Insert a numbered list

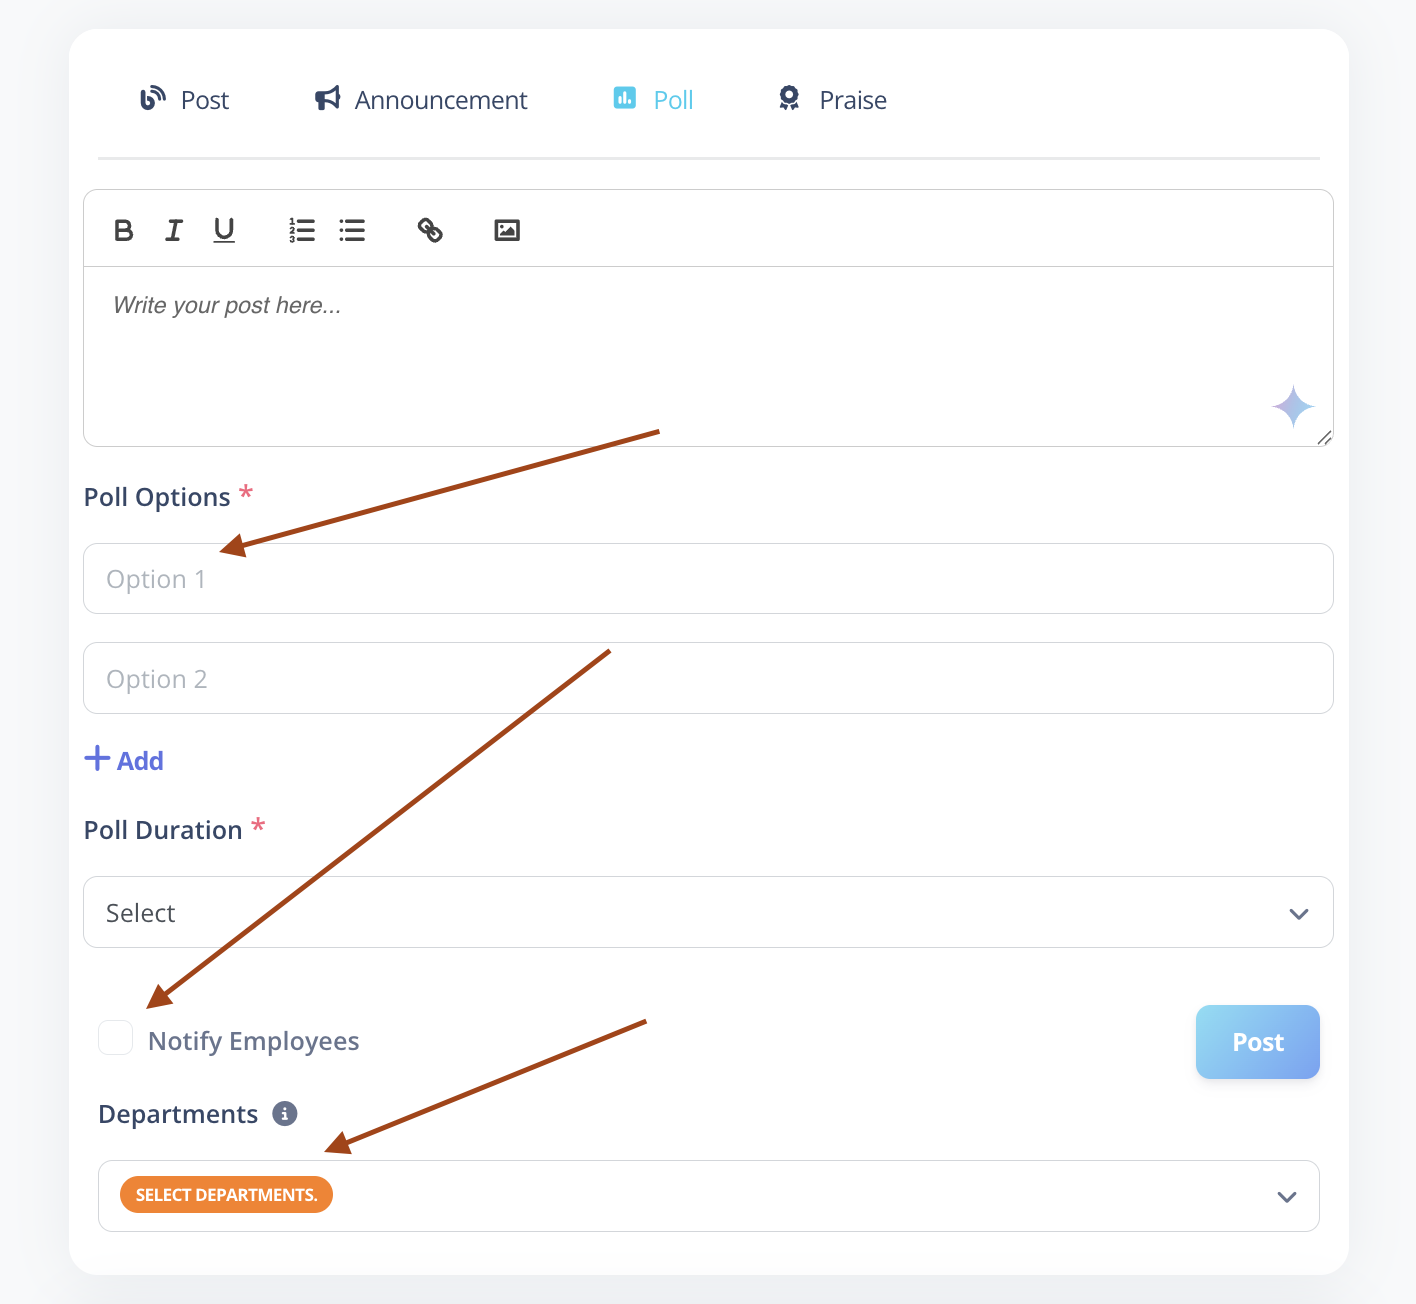(x=302, y=230)
